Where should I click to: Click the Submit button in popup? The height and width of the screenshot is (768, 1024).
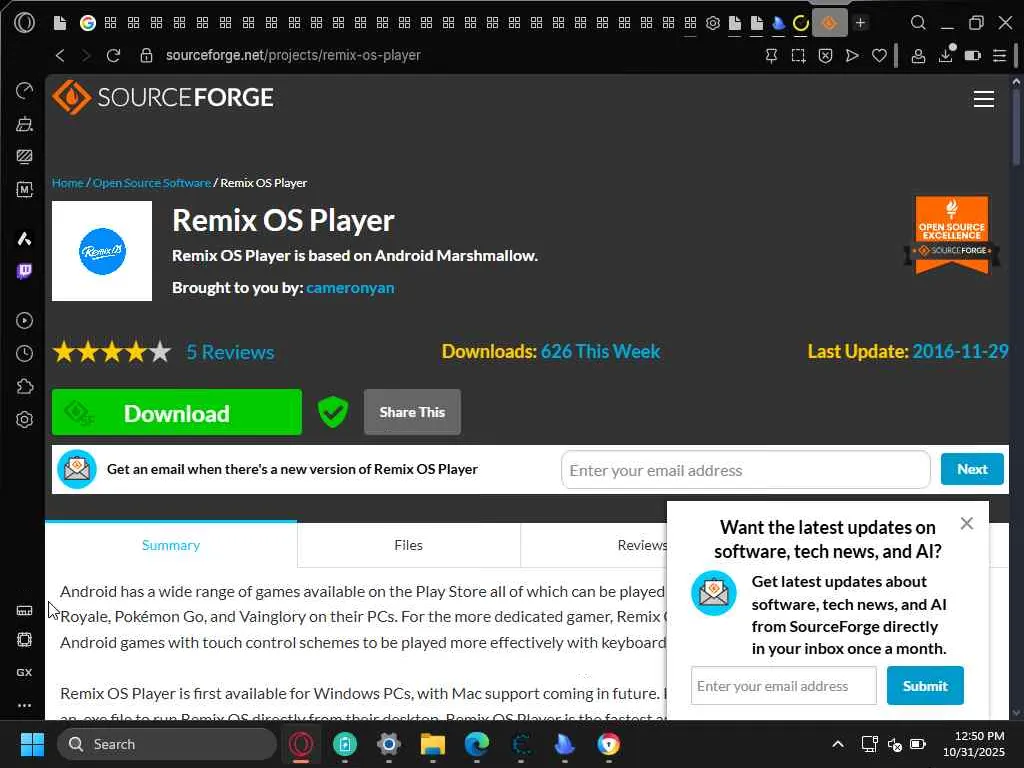925,686
